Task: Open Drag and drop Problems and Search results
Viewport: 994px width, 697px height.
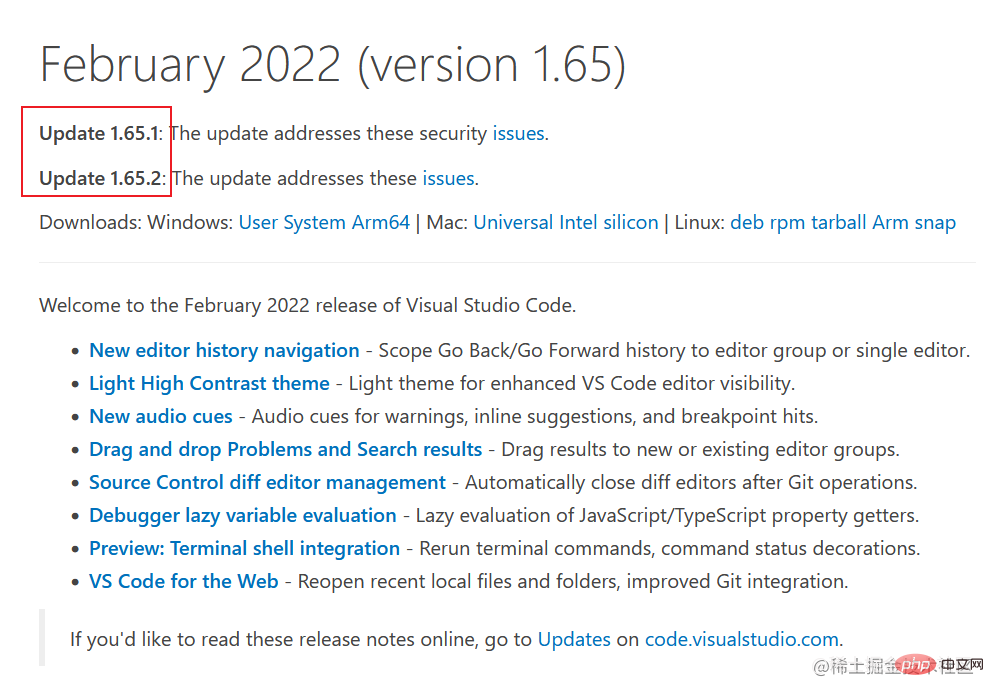Action: point(285,449)
